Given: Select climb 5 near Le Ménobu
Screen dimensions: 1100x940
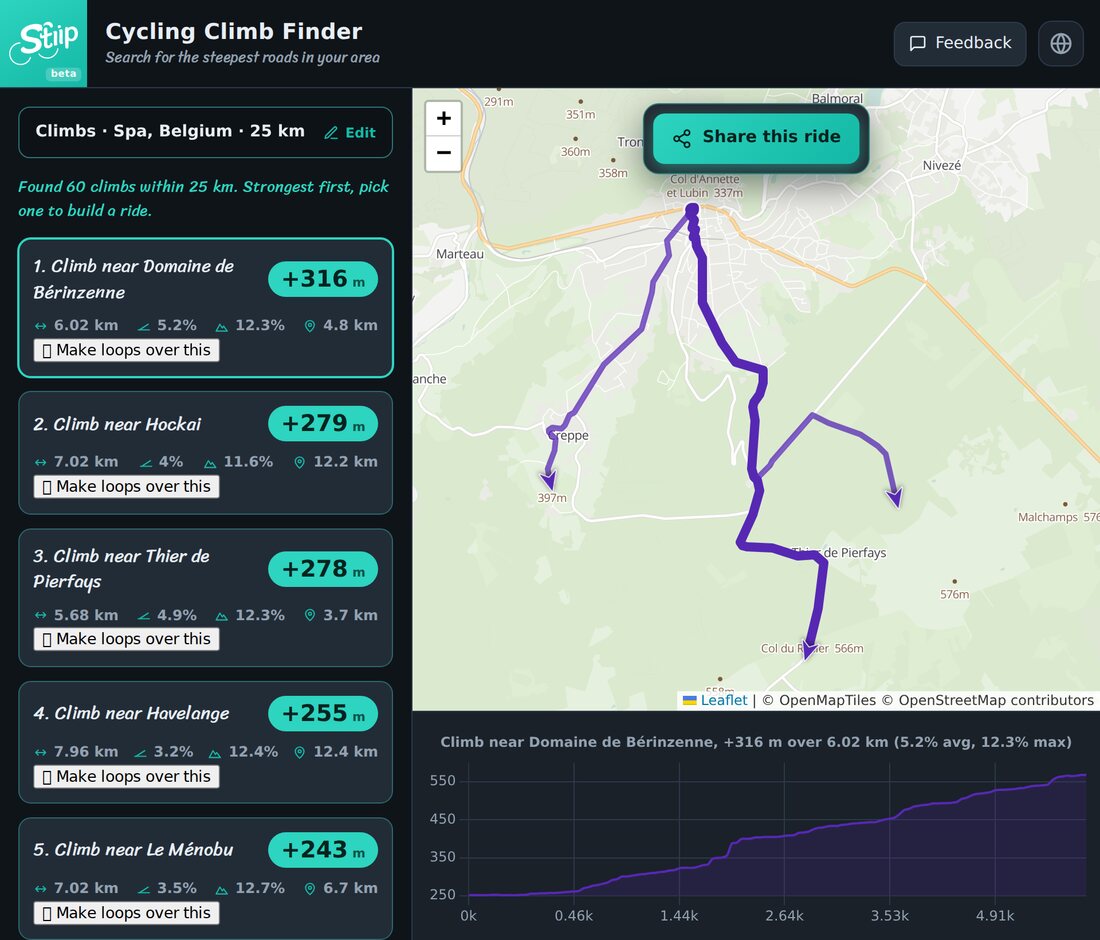Looking at the screenshot, I should [206, 878].
